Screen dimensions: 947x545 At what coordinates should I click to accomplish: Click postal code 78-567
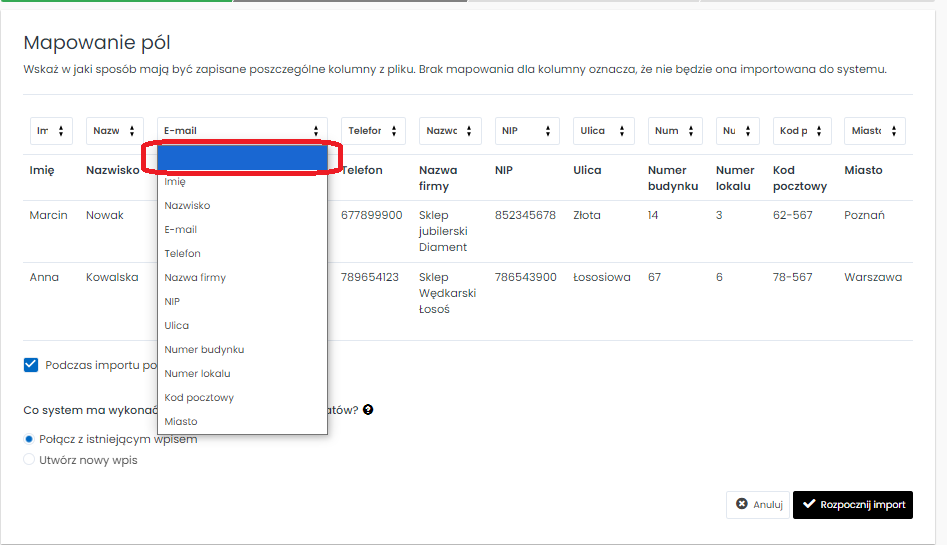pyautogui.click(x=792, y=277)
